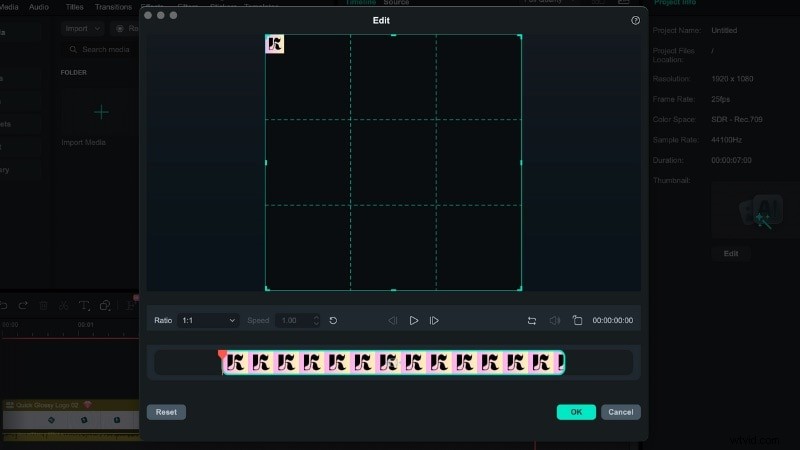
Task: Step back to the previous frame
Action: click(x=393, y=320)
